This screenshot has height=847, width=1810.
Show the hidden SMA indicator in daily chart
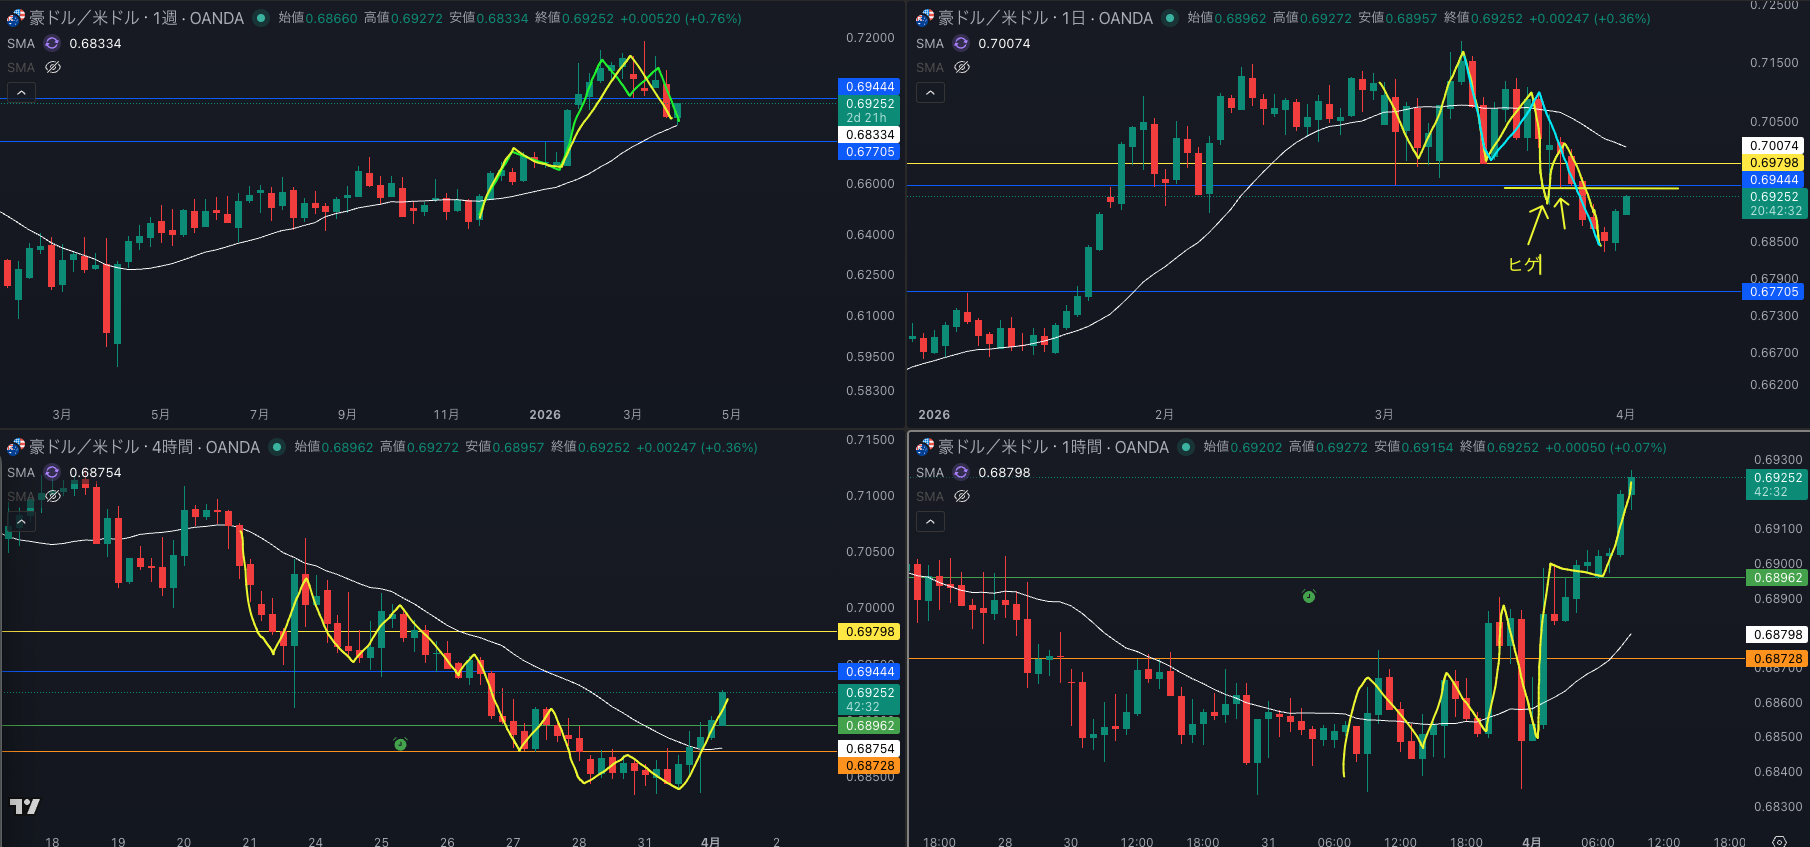962,67
